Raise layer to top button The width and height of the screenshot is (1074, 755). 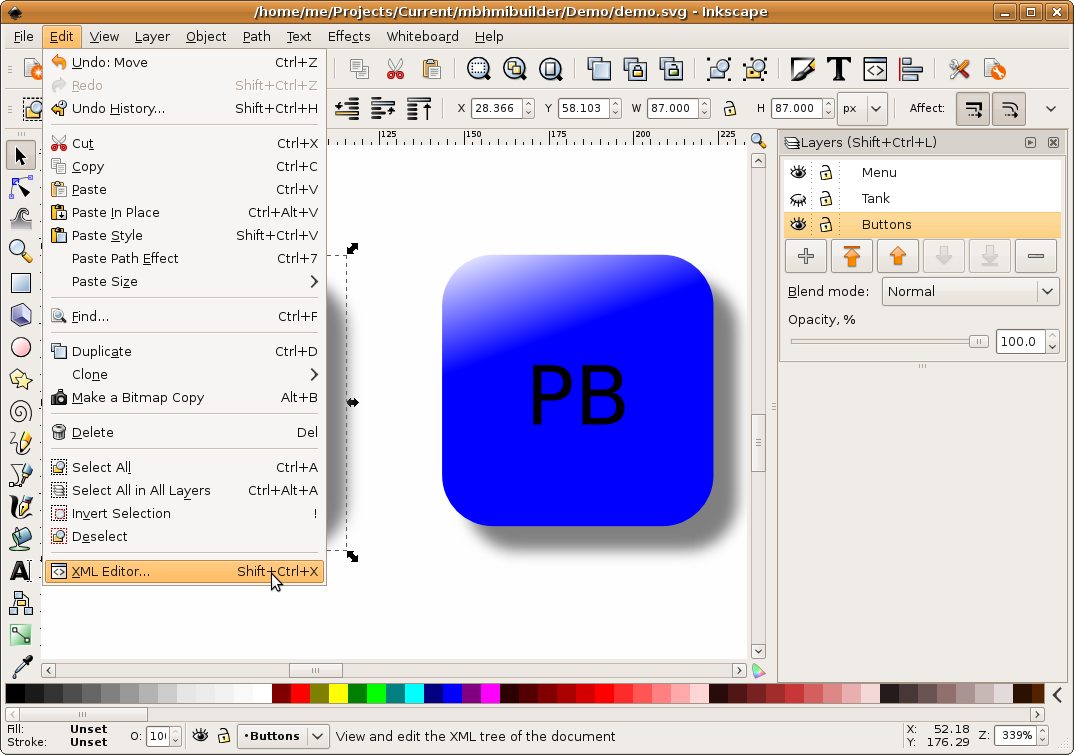[851, 256]
